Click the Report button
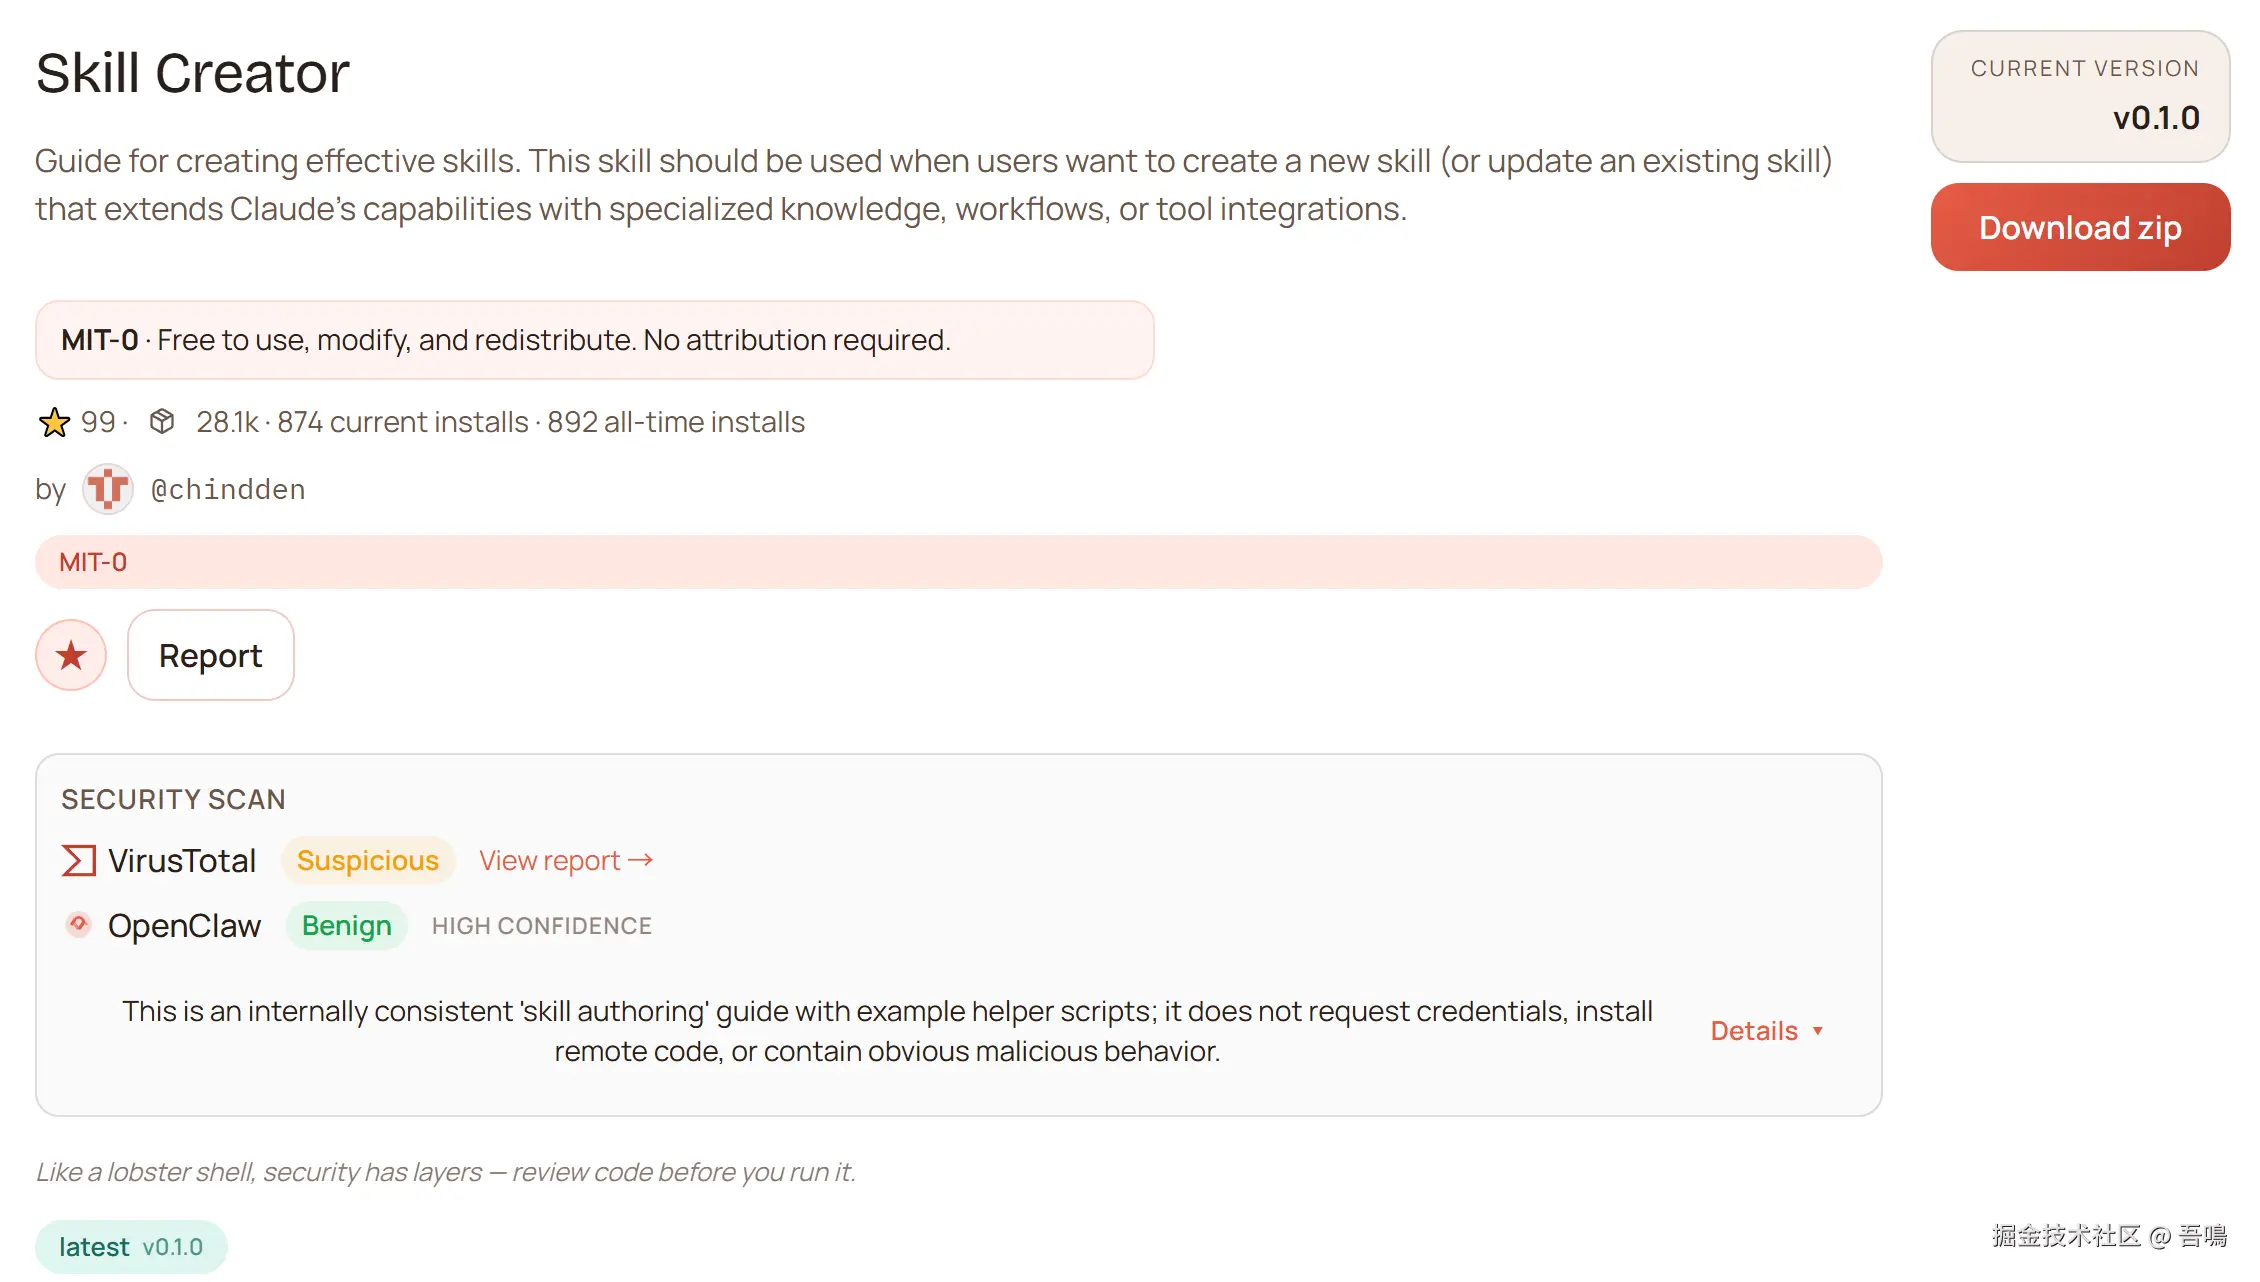Screen dimensions: 2260x1282 [210, 656]
